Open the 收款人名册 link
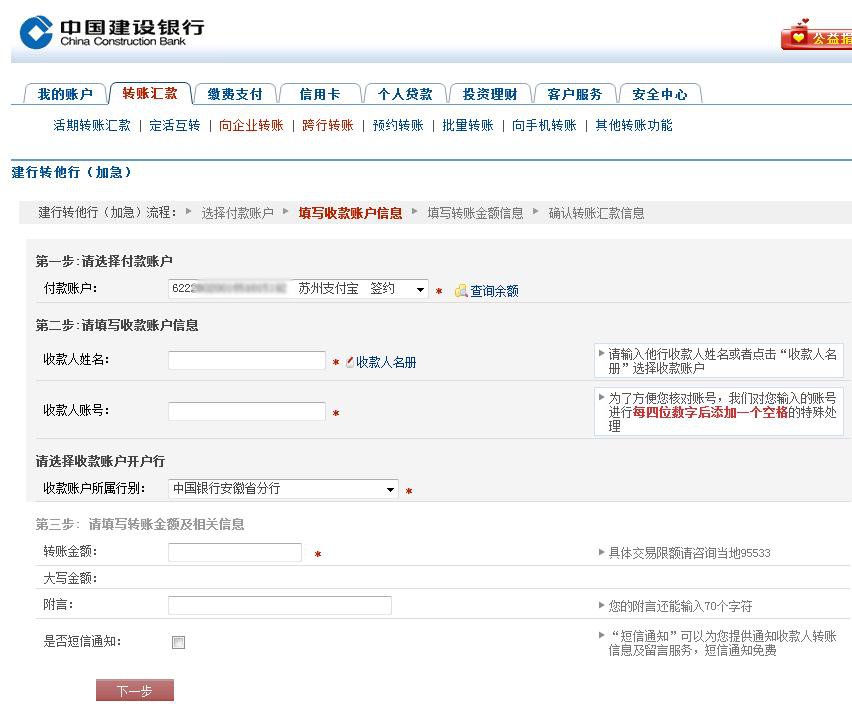The image size is (852, 714). tap(386, 362)
